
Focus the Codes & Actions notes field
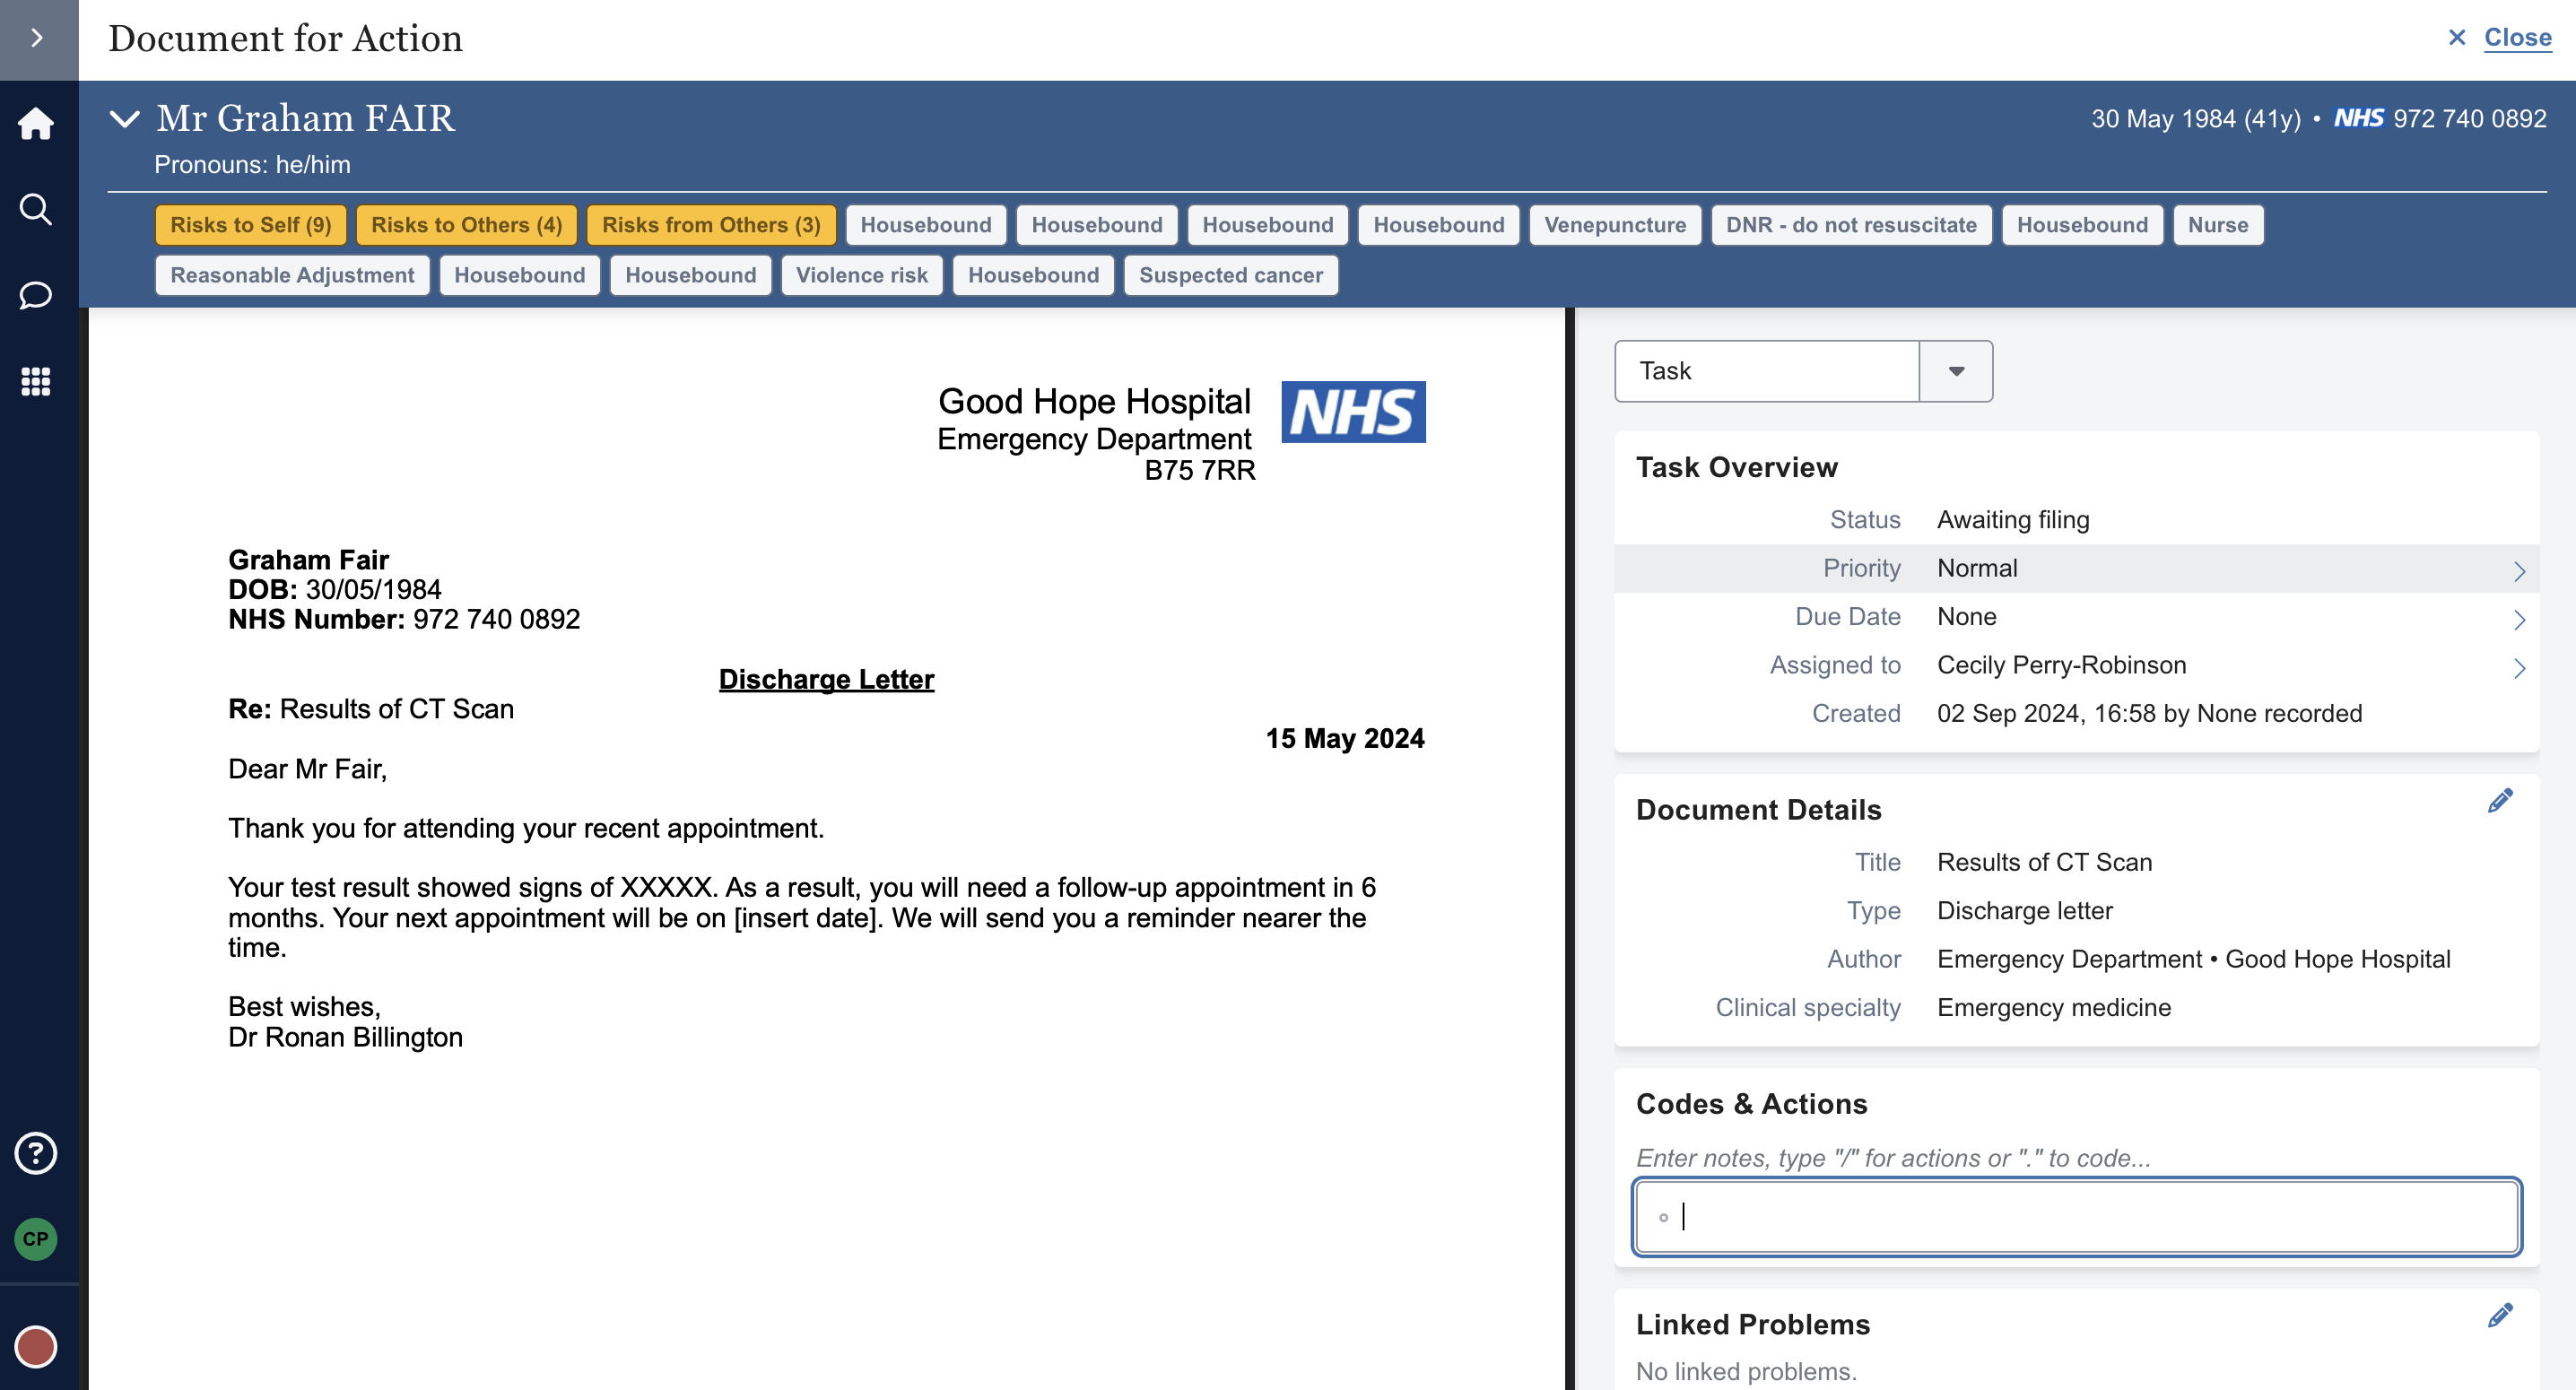tap(2076, 1217)
